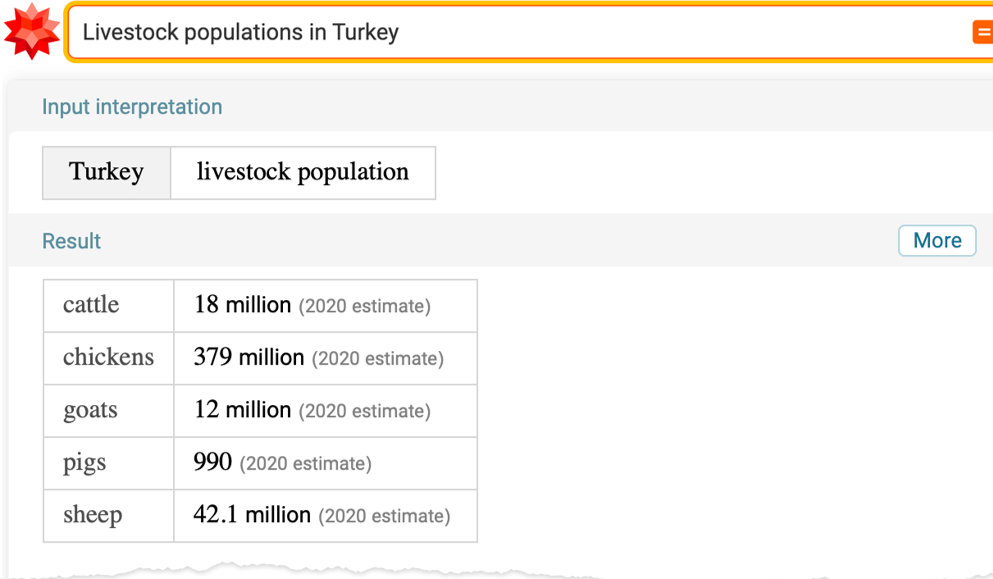Click '(2020 estimate)' note in sheep row

384,516
